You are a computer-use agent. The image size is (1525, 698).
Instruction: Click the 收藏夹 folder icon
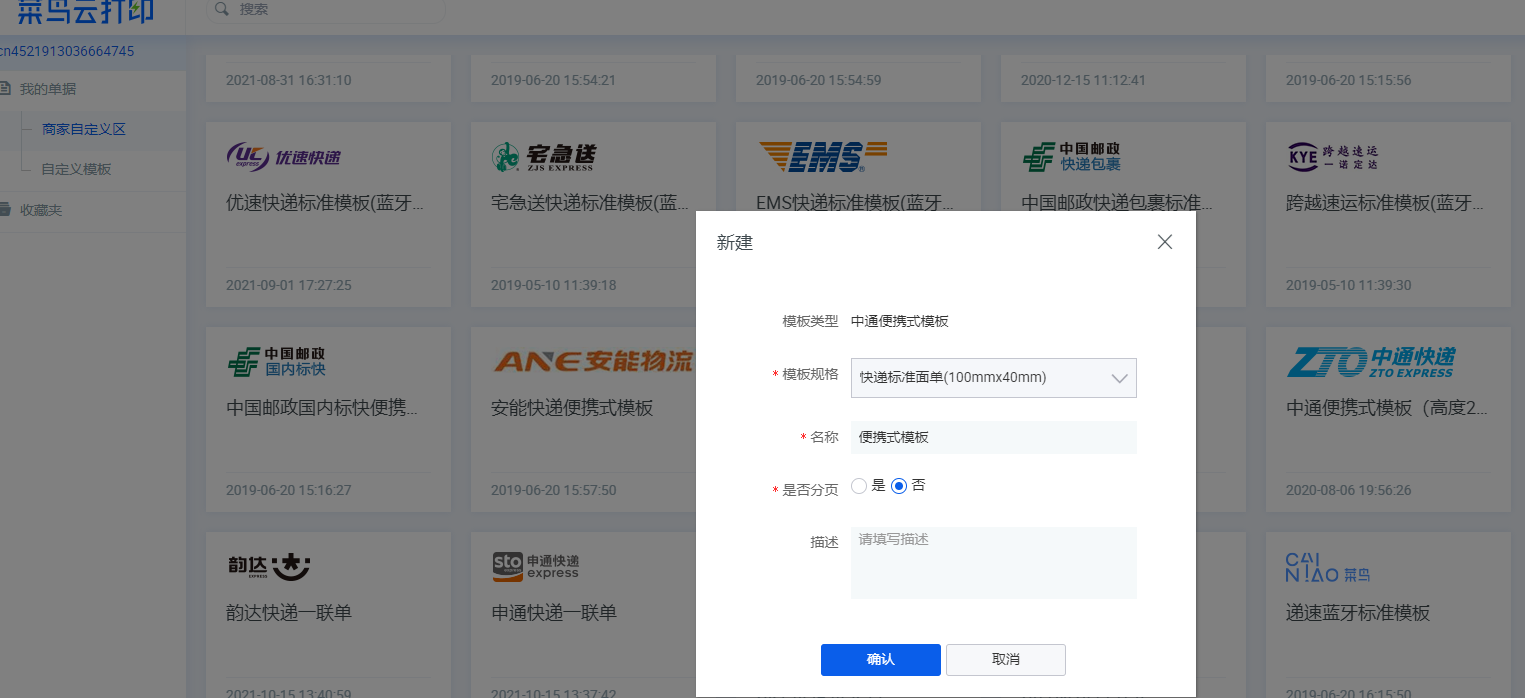pos(6,210)
